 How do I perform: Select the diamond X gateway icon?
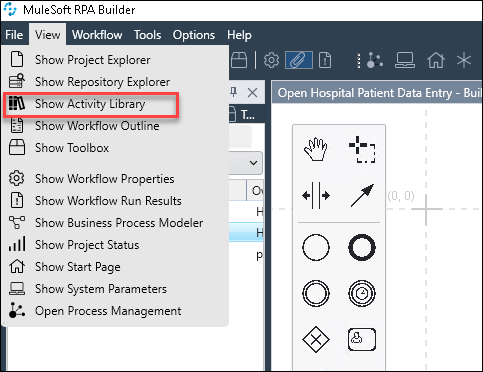pyautogui.click(x=316, y=339)
